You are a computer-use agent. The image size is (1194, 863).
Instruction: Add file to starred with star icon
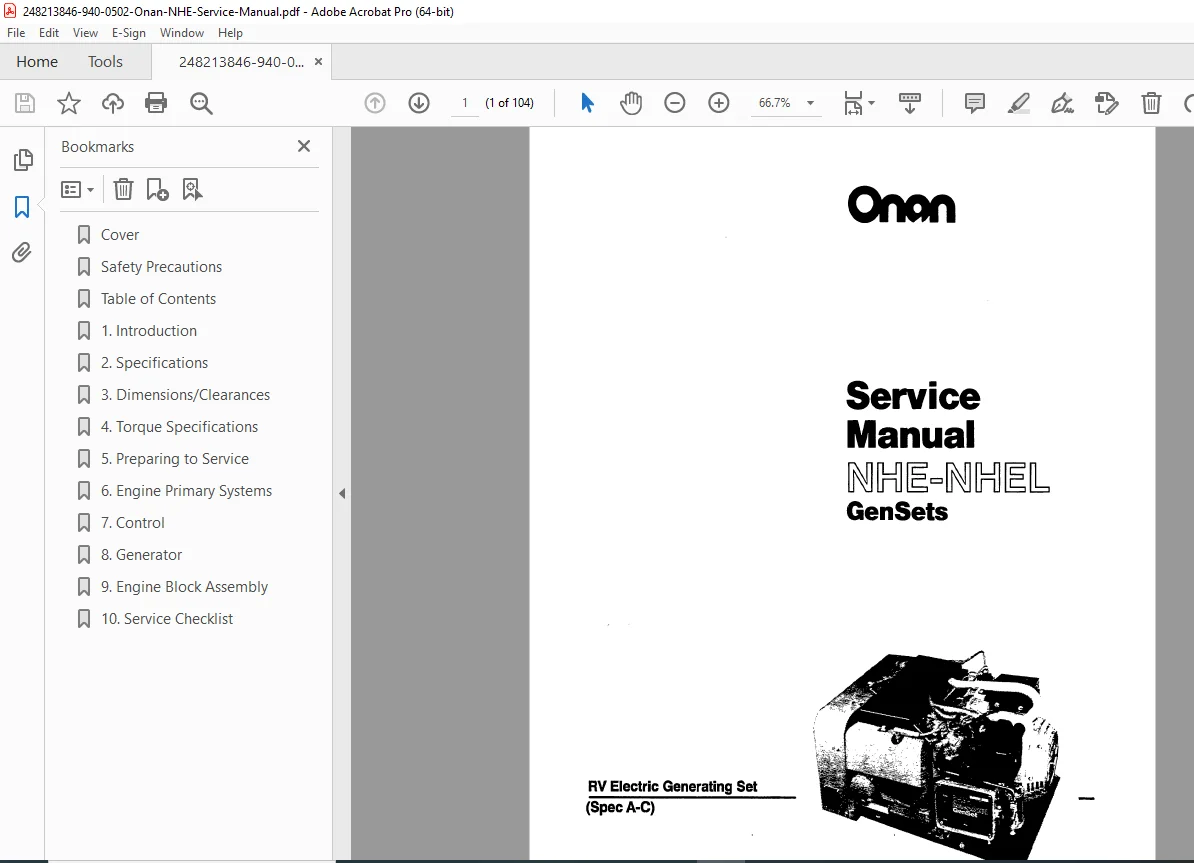click(69, 103)
